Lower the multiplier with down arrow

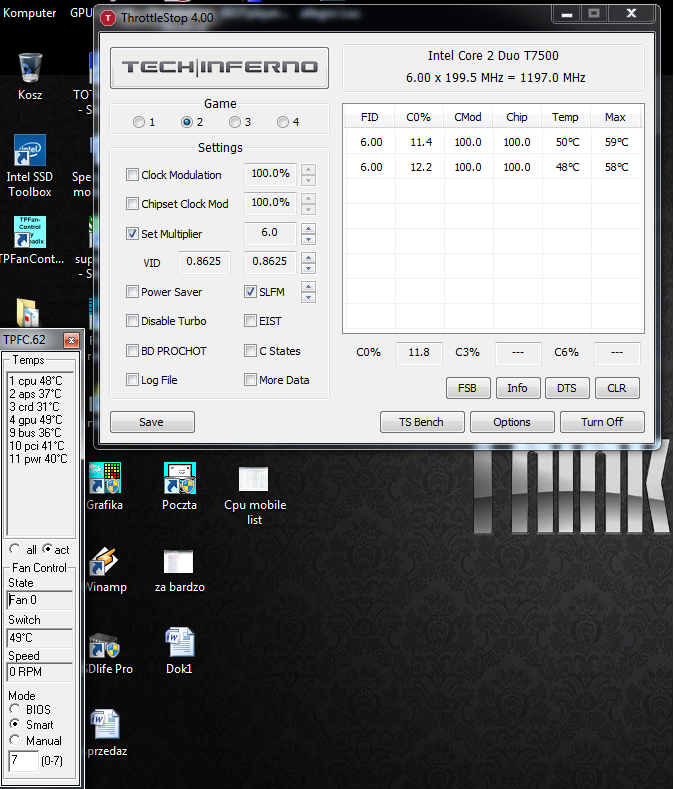click(x=309, y=240)
